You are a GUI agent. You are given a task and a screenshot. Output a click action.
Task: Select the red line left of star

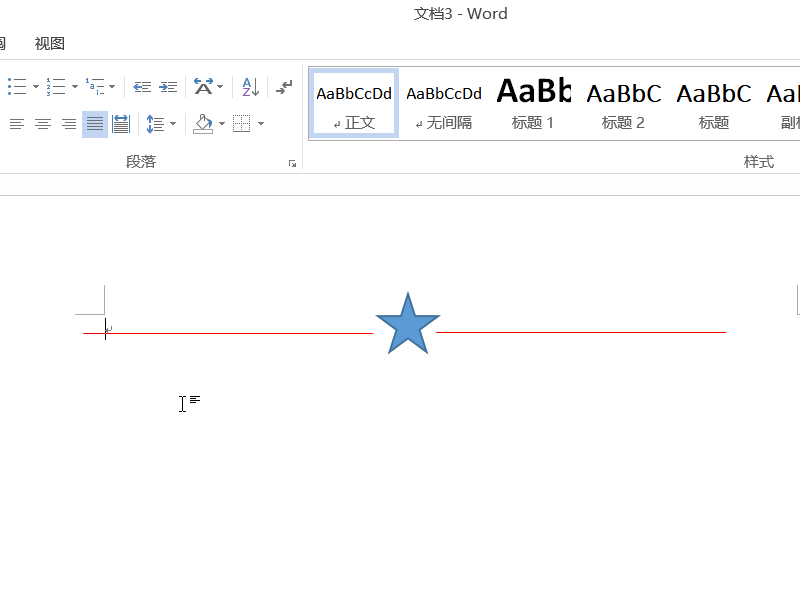click(228, 334)
